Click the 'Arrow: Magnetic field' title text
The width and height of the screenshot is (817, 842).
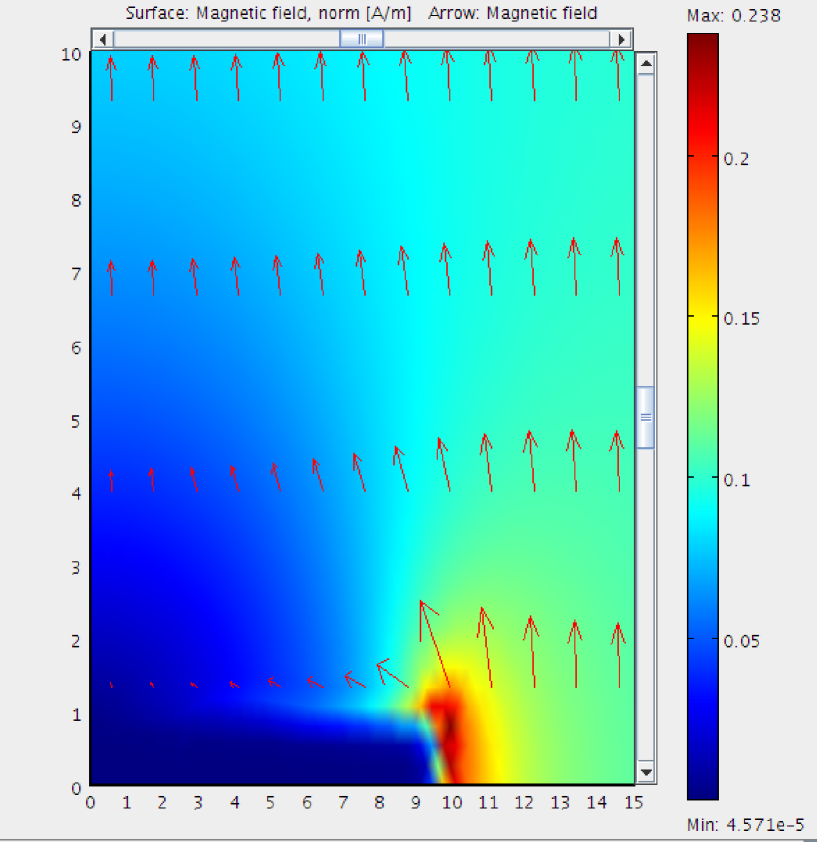pos(512,13)
